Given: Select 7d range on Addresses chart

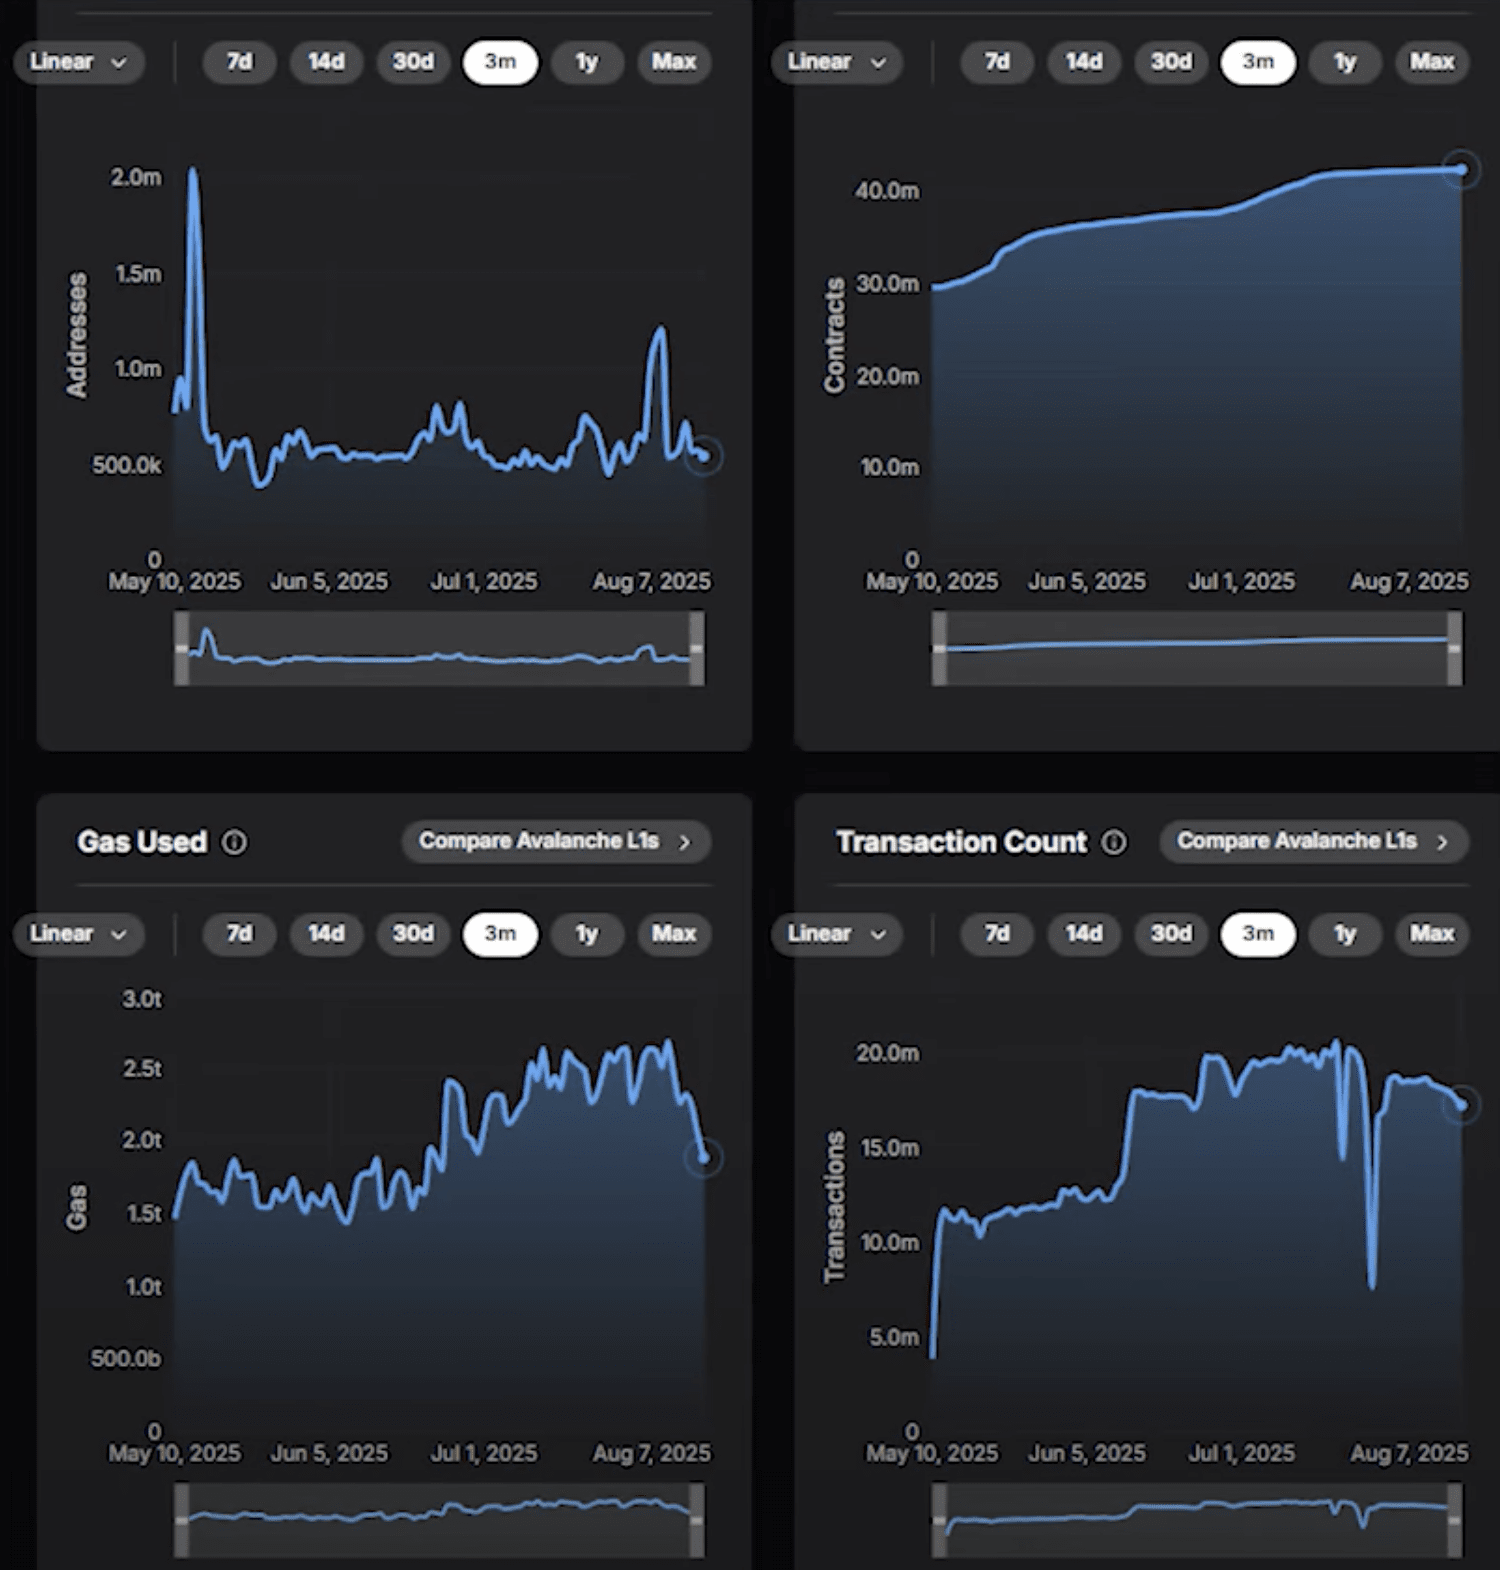Looking at the screenshot, I should pyautogui.click(x=239, y=62).
